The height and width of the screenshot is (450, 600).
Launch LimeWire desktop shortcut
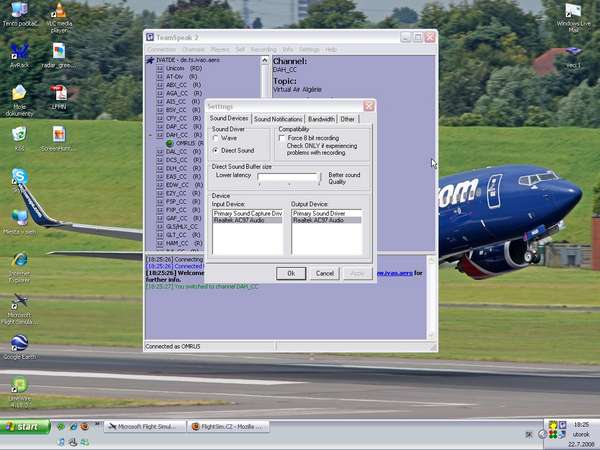click(20, 385)
